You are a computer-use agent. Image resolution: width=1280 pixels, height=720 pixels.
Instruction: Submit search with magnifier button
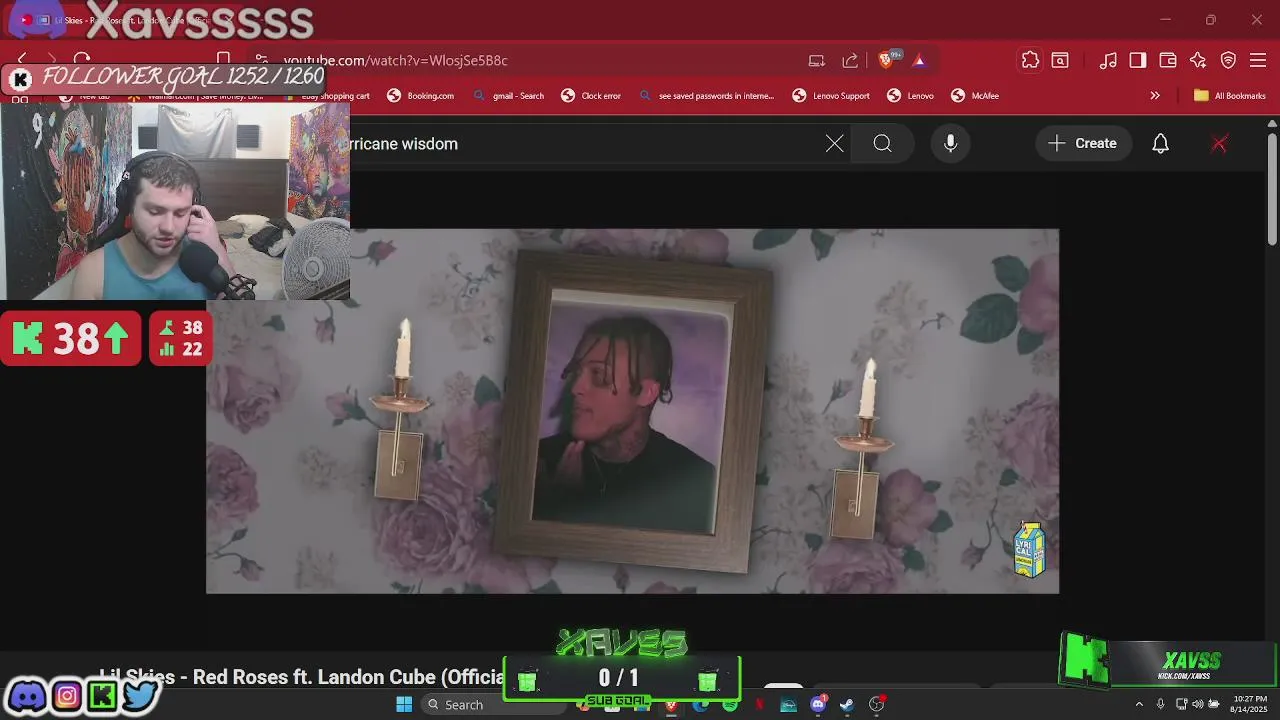(x=882, y=144)
